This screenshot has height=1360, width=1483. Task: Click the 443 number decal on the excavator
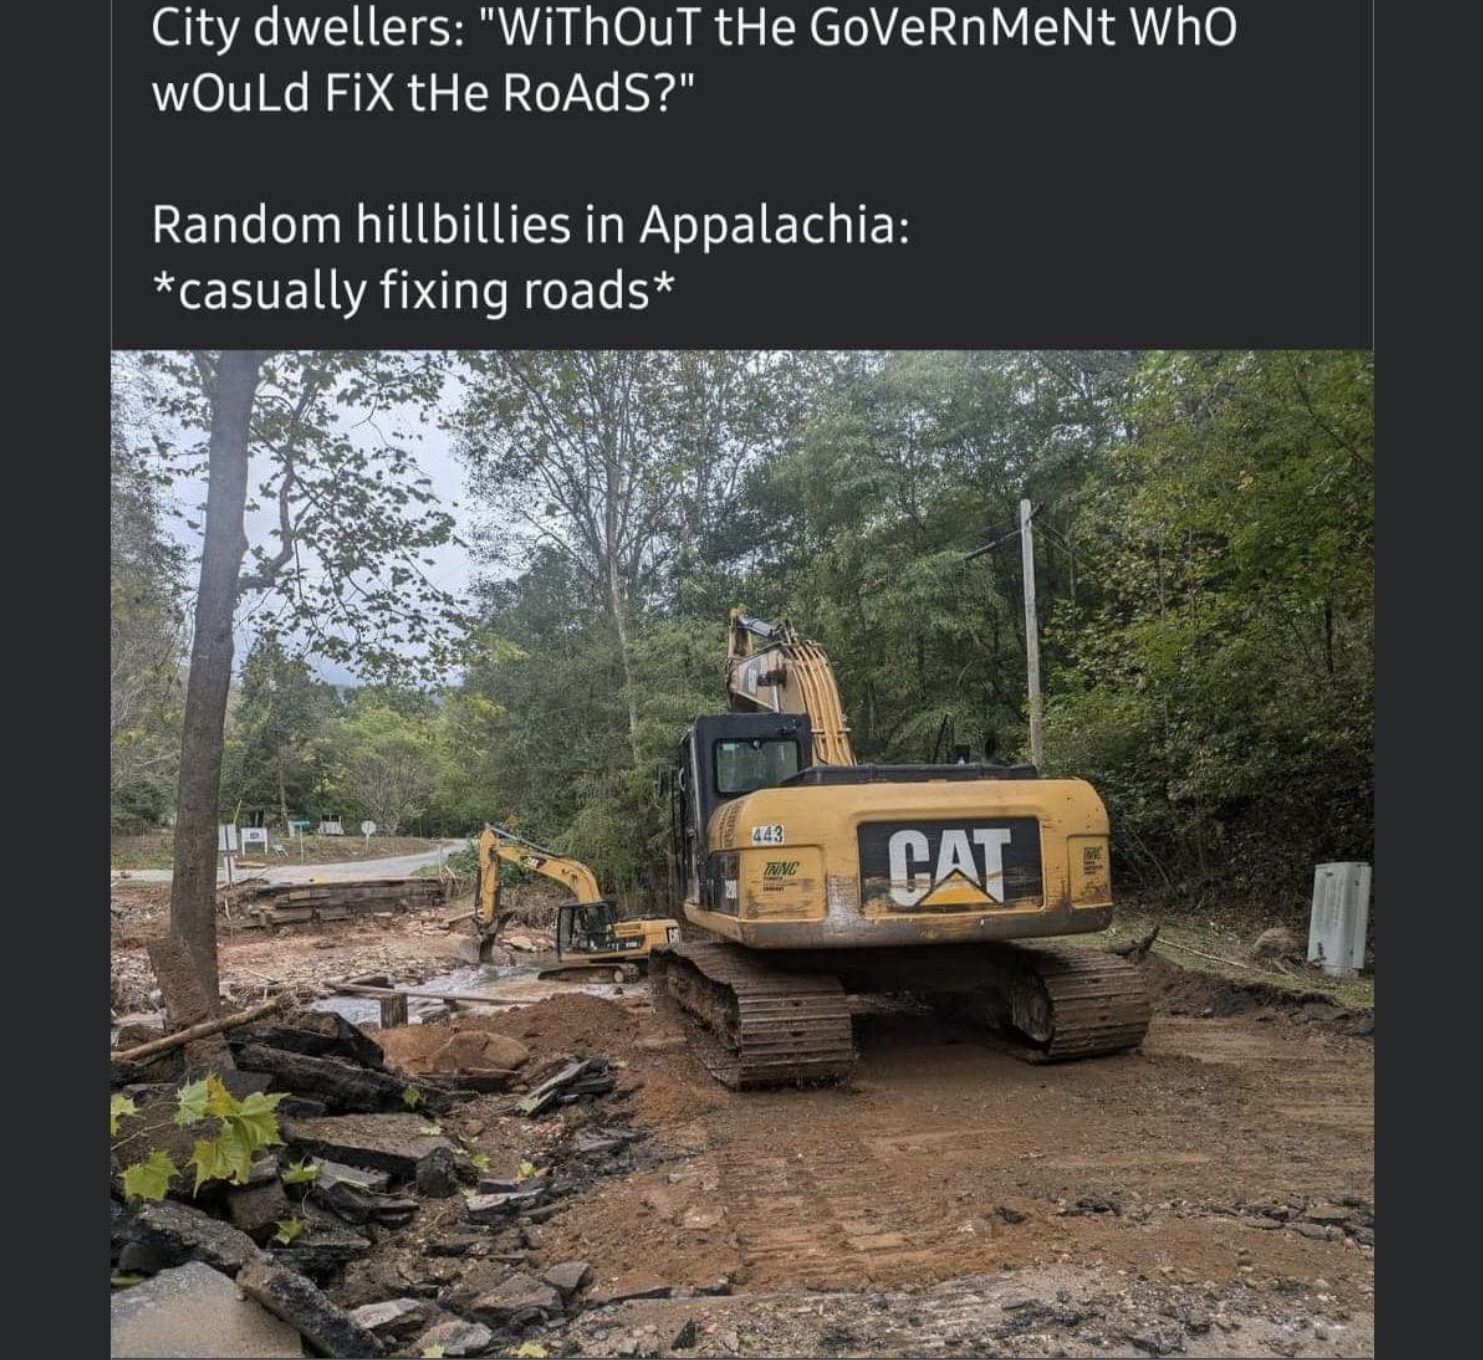pos(767,834)
